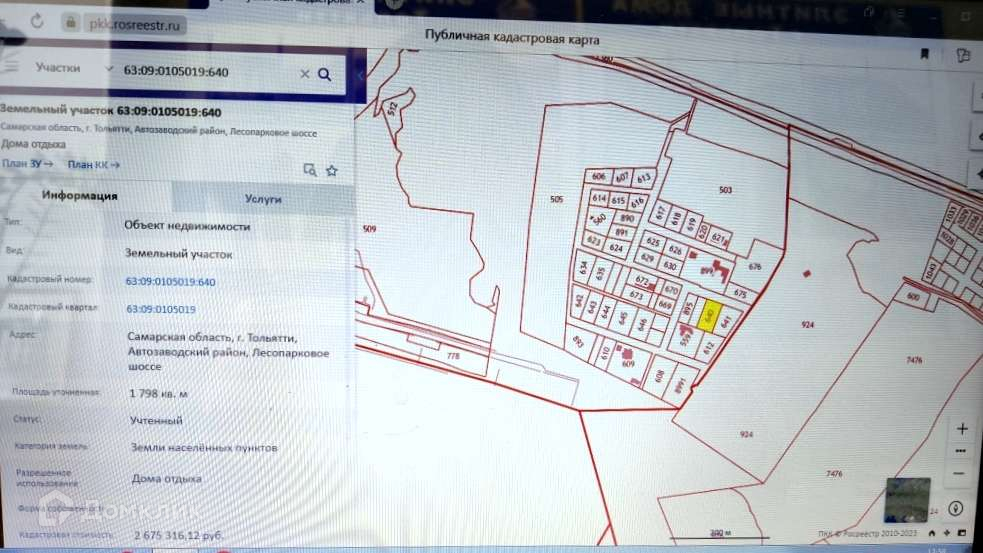Image resolution: width=983 pixels, height=553 pixels.
Task: Zoom in with the plus button
Action: [962, 429]
